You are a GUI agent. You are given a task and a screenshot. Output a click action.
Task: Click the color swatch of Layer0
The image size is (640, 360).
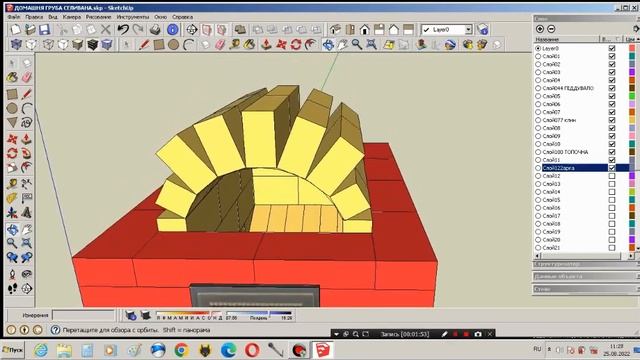point(632,48)
